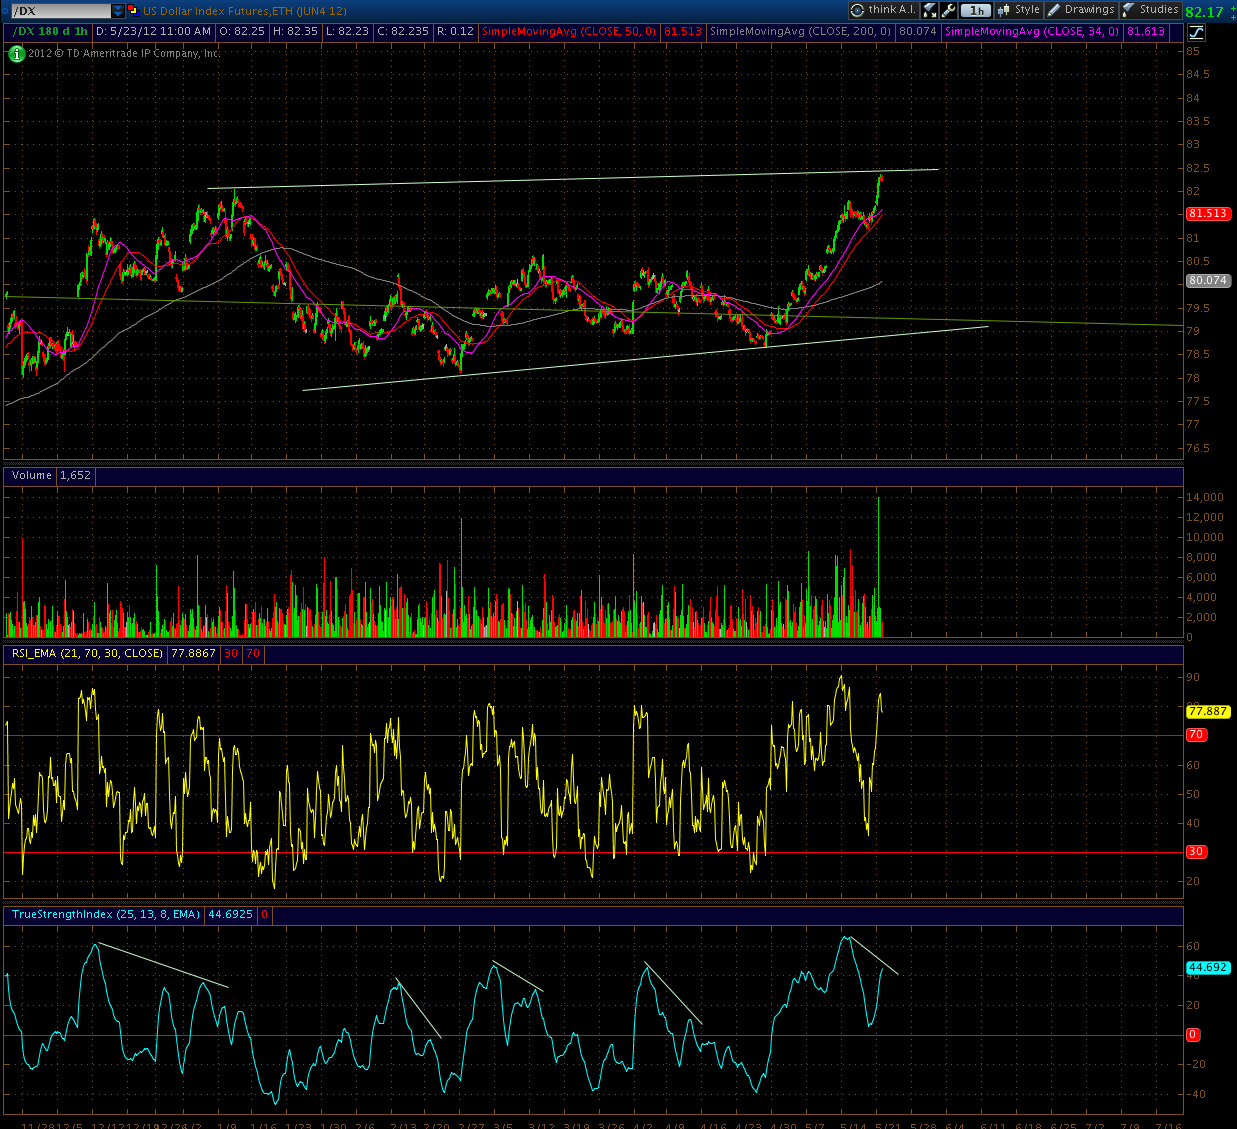The width and height of the screenshot is (1237, 1129).
Task: Open the symbol selector dropdown arrow
Action: pyautogui.click(x=119, y=10)
